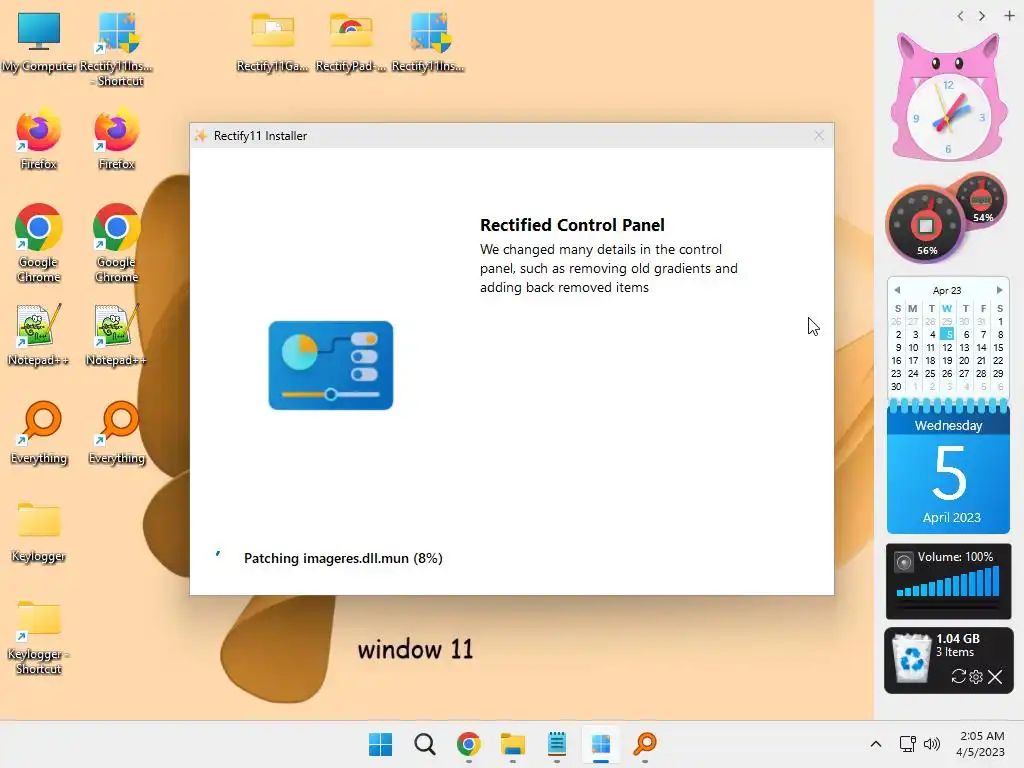Click the network tray icon
This screenshot has width=1024, height=768.
coord(907,744)
